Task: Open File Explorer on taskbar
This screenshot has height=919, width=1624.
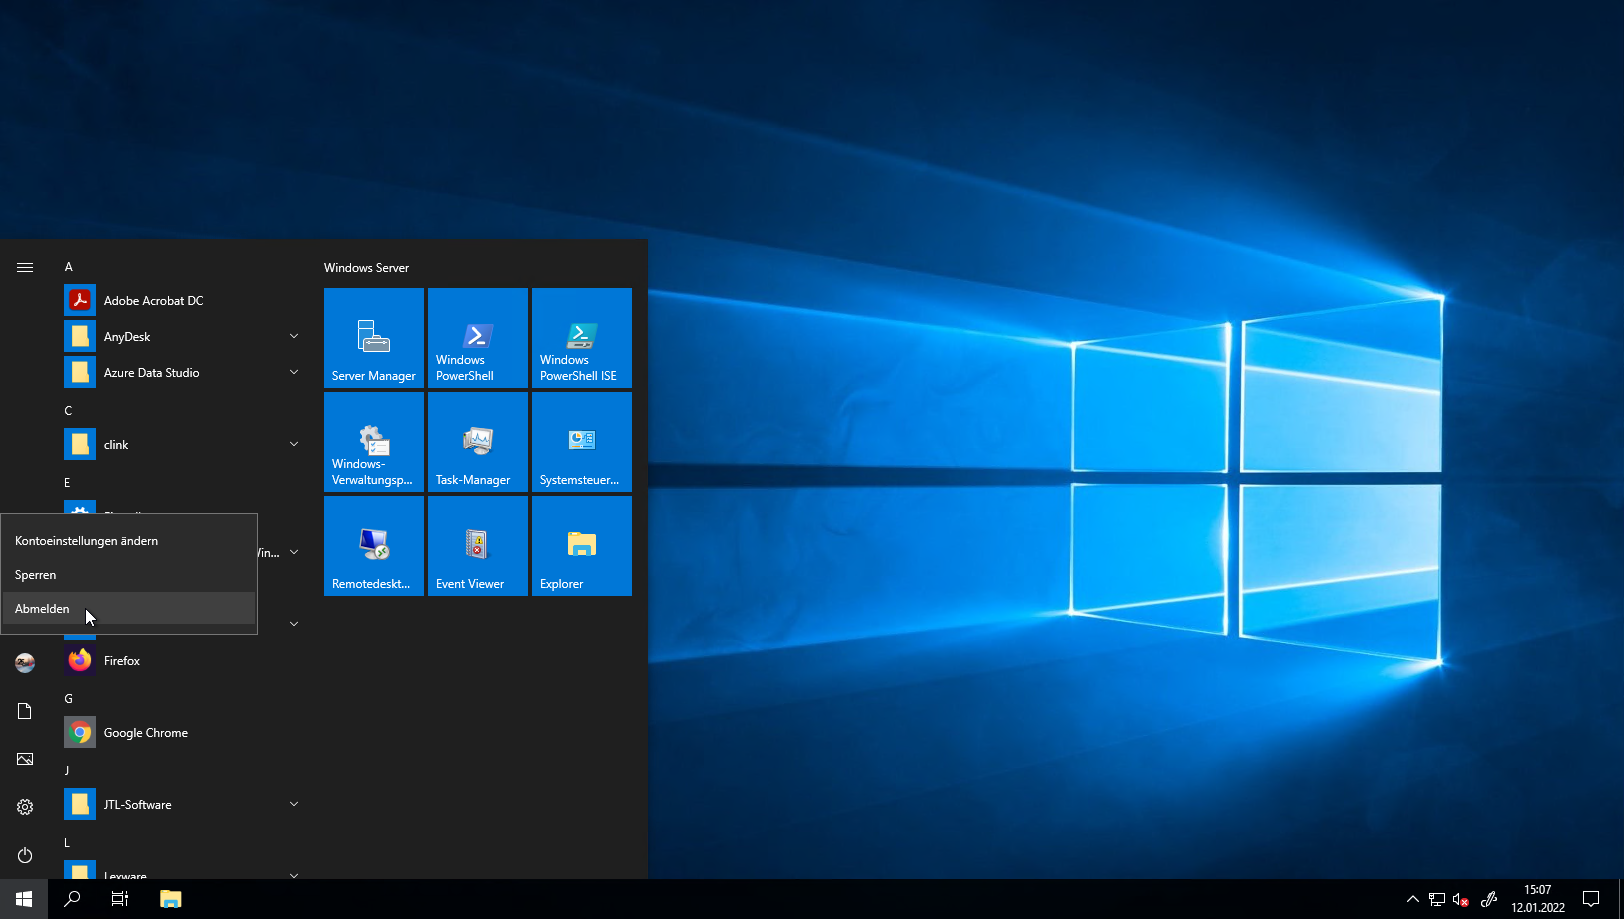Action: click(171, 899)
